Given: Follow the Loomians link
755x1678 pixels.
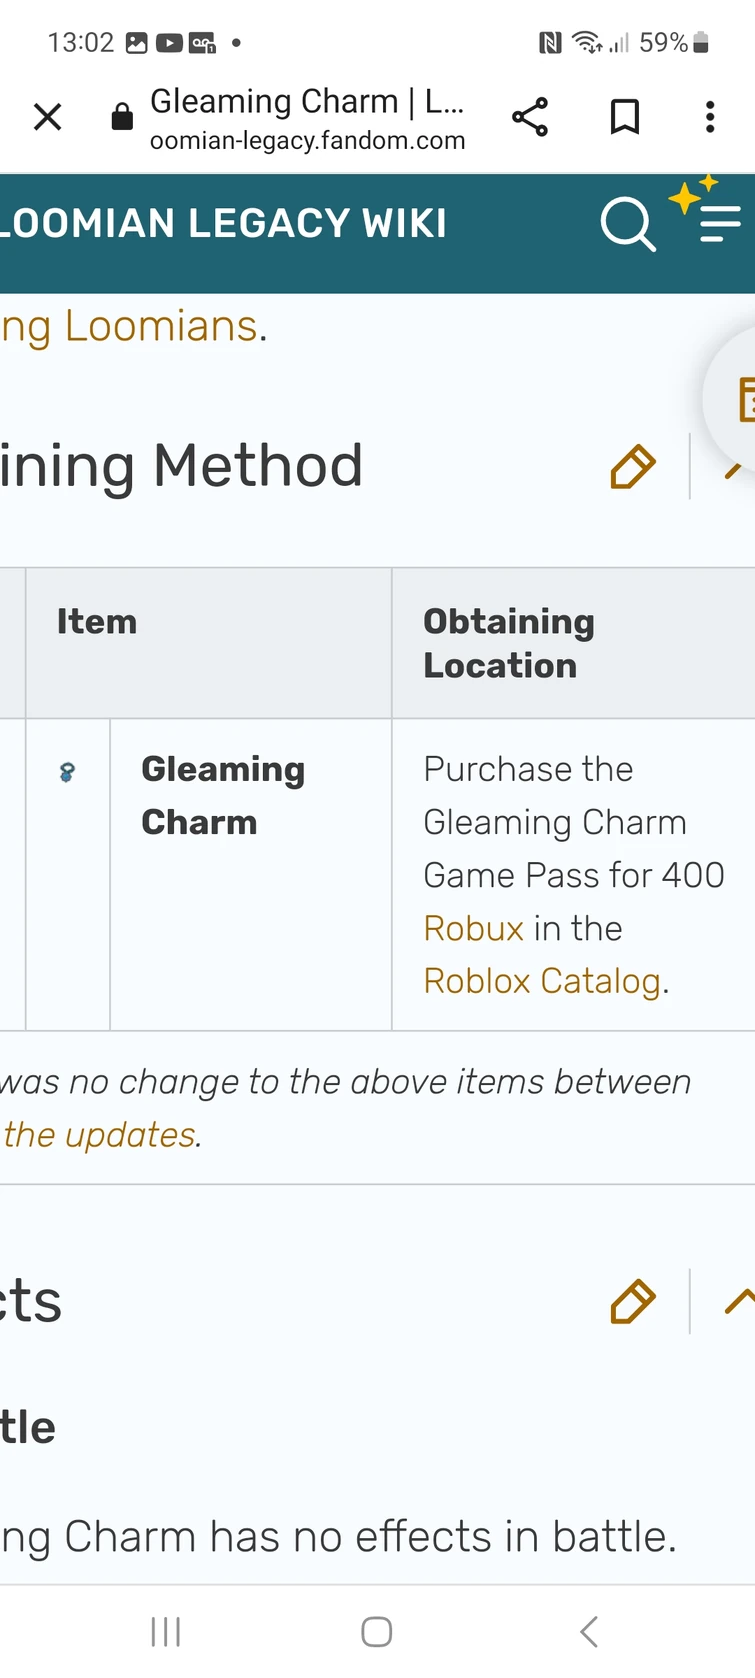Looking at the screenshot, I should (x=160, y=327).
